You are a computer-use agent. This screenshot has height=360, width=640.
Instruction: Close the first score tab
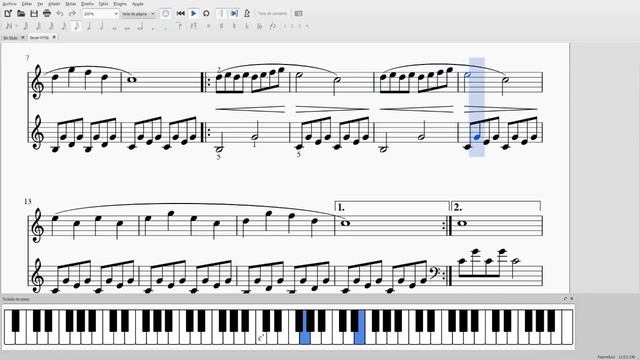(x=23, y=37)
